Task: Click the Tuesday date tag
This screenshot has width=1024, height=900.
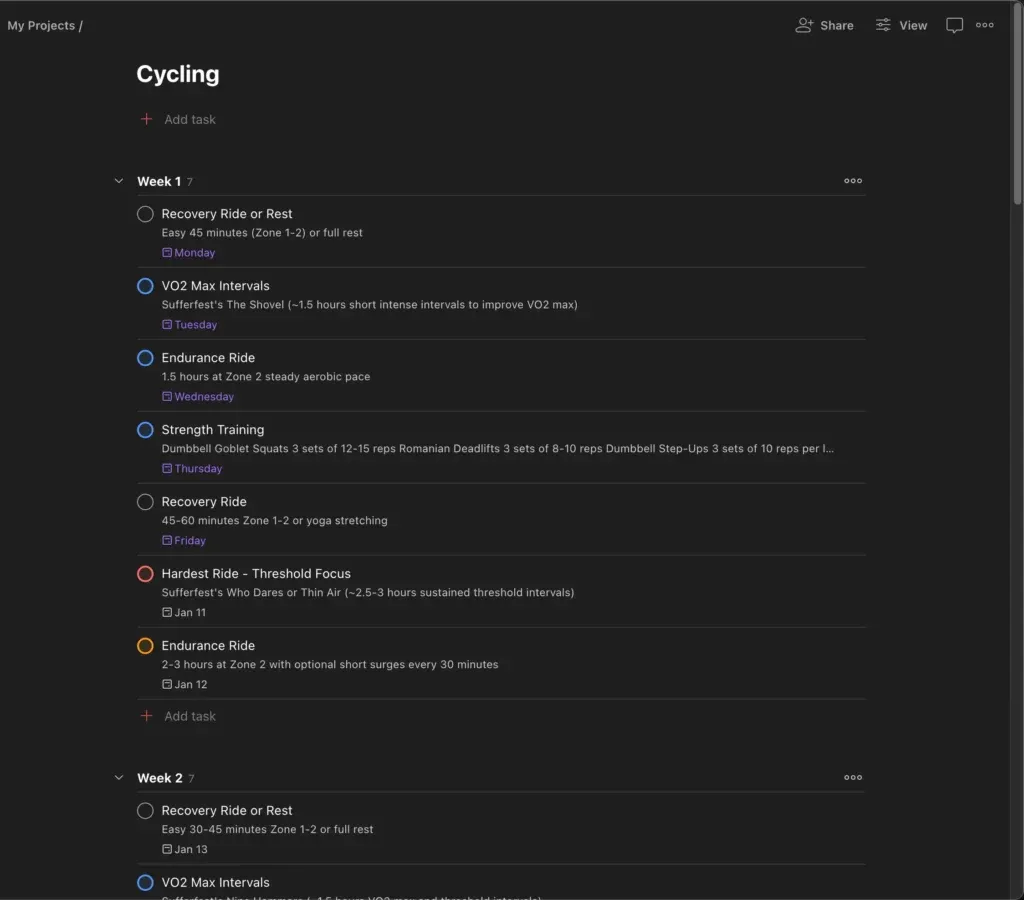Action: click(x=189, y=325)
